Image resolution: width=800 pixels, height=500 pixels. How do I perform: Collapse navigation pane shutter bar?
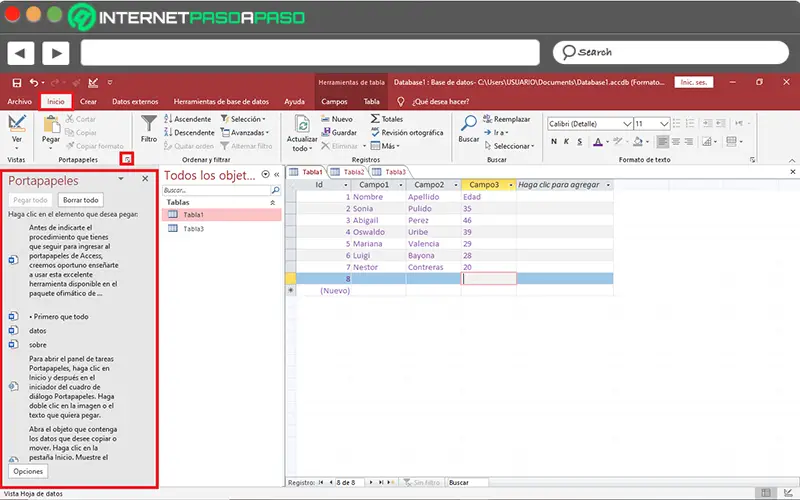[x=277, y=174]
